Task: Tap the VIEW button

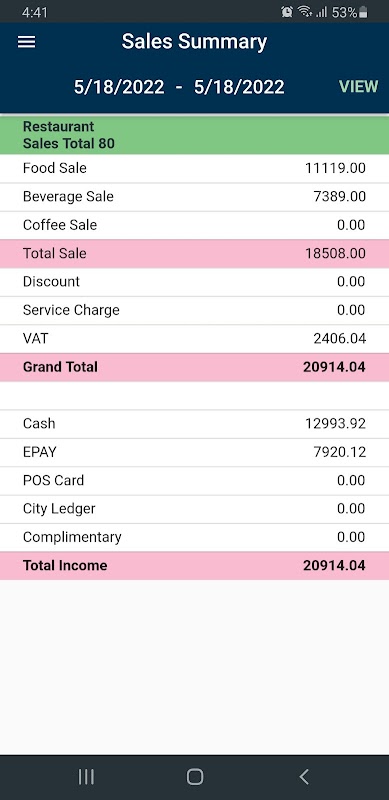Action: [x=358, y=87]
